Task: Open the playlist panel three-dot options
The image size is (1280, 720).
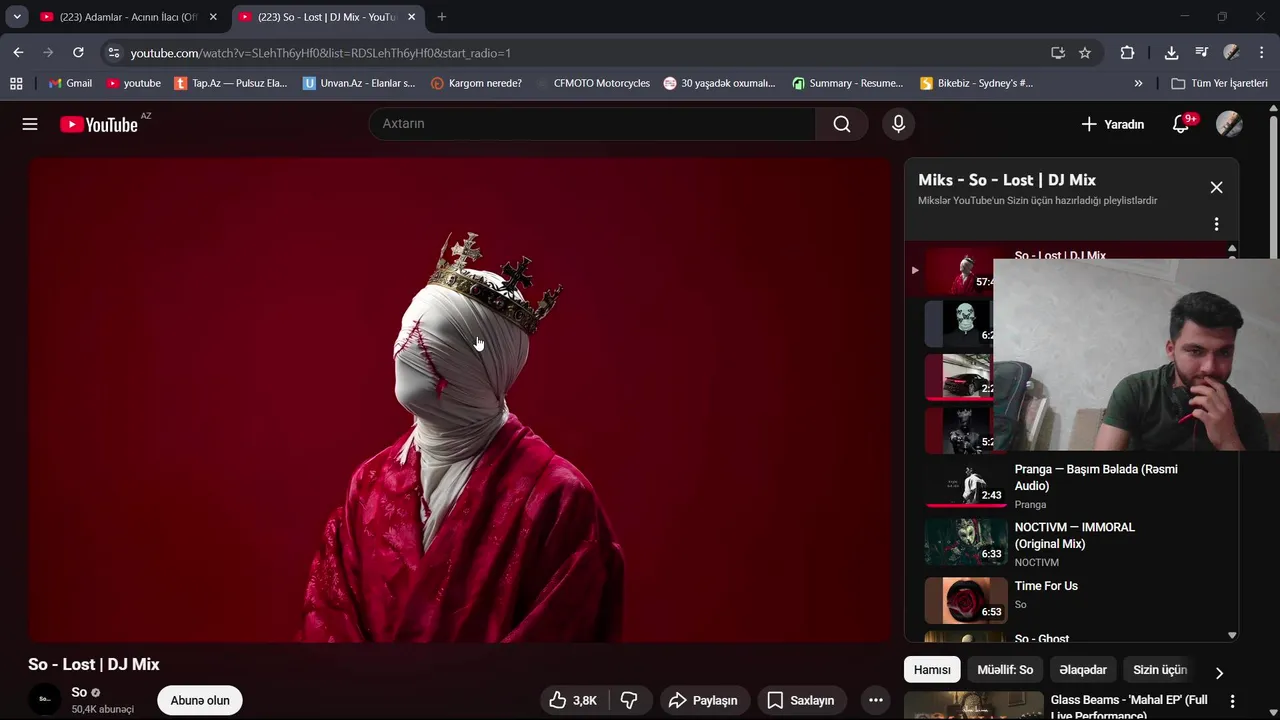Action: [x=1216, y=224]
